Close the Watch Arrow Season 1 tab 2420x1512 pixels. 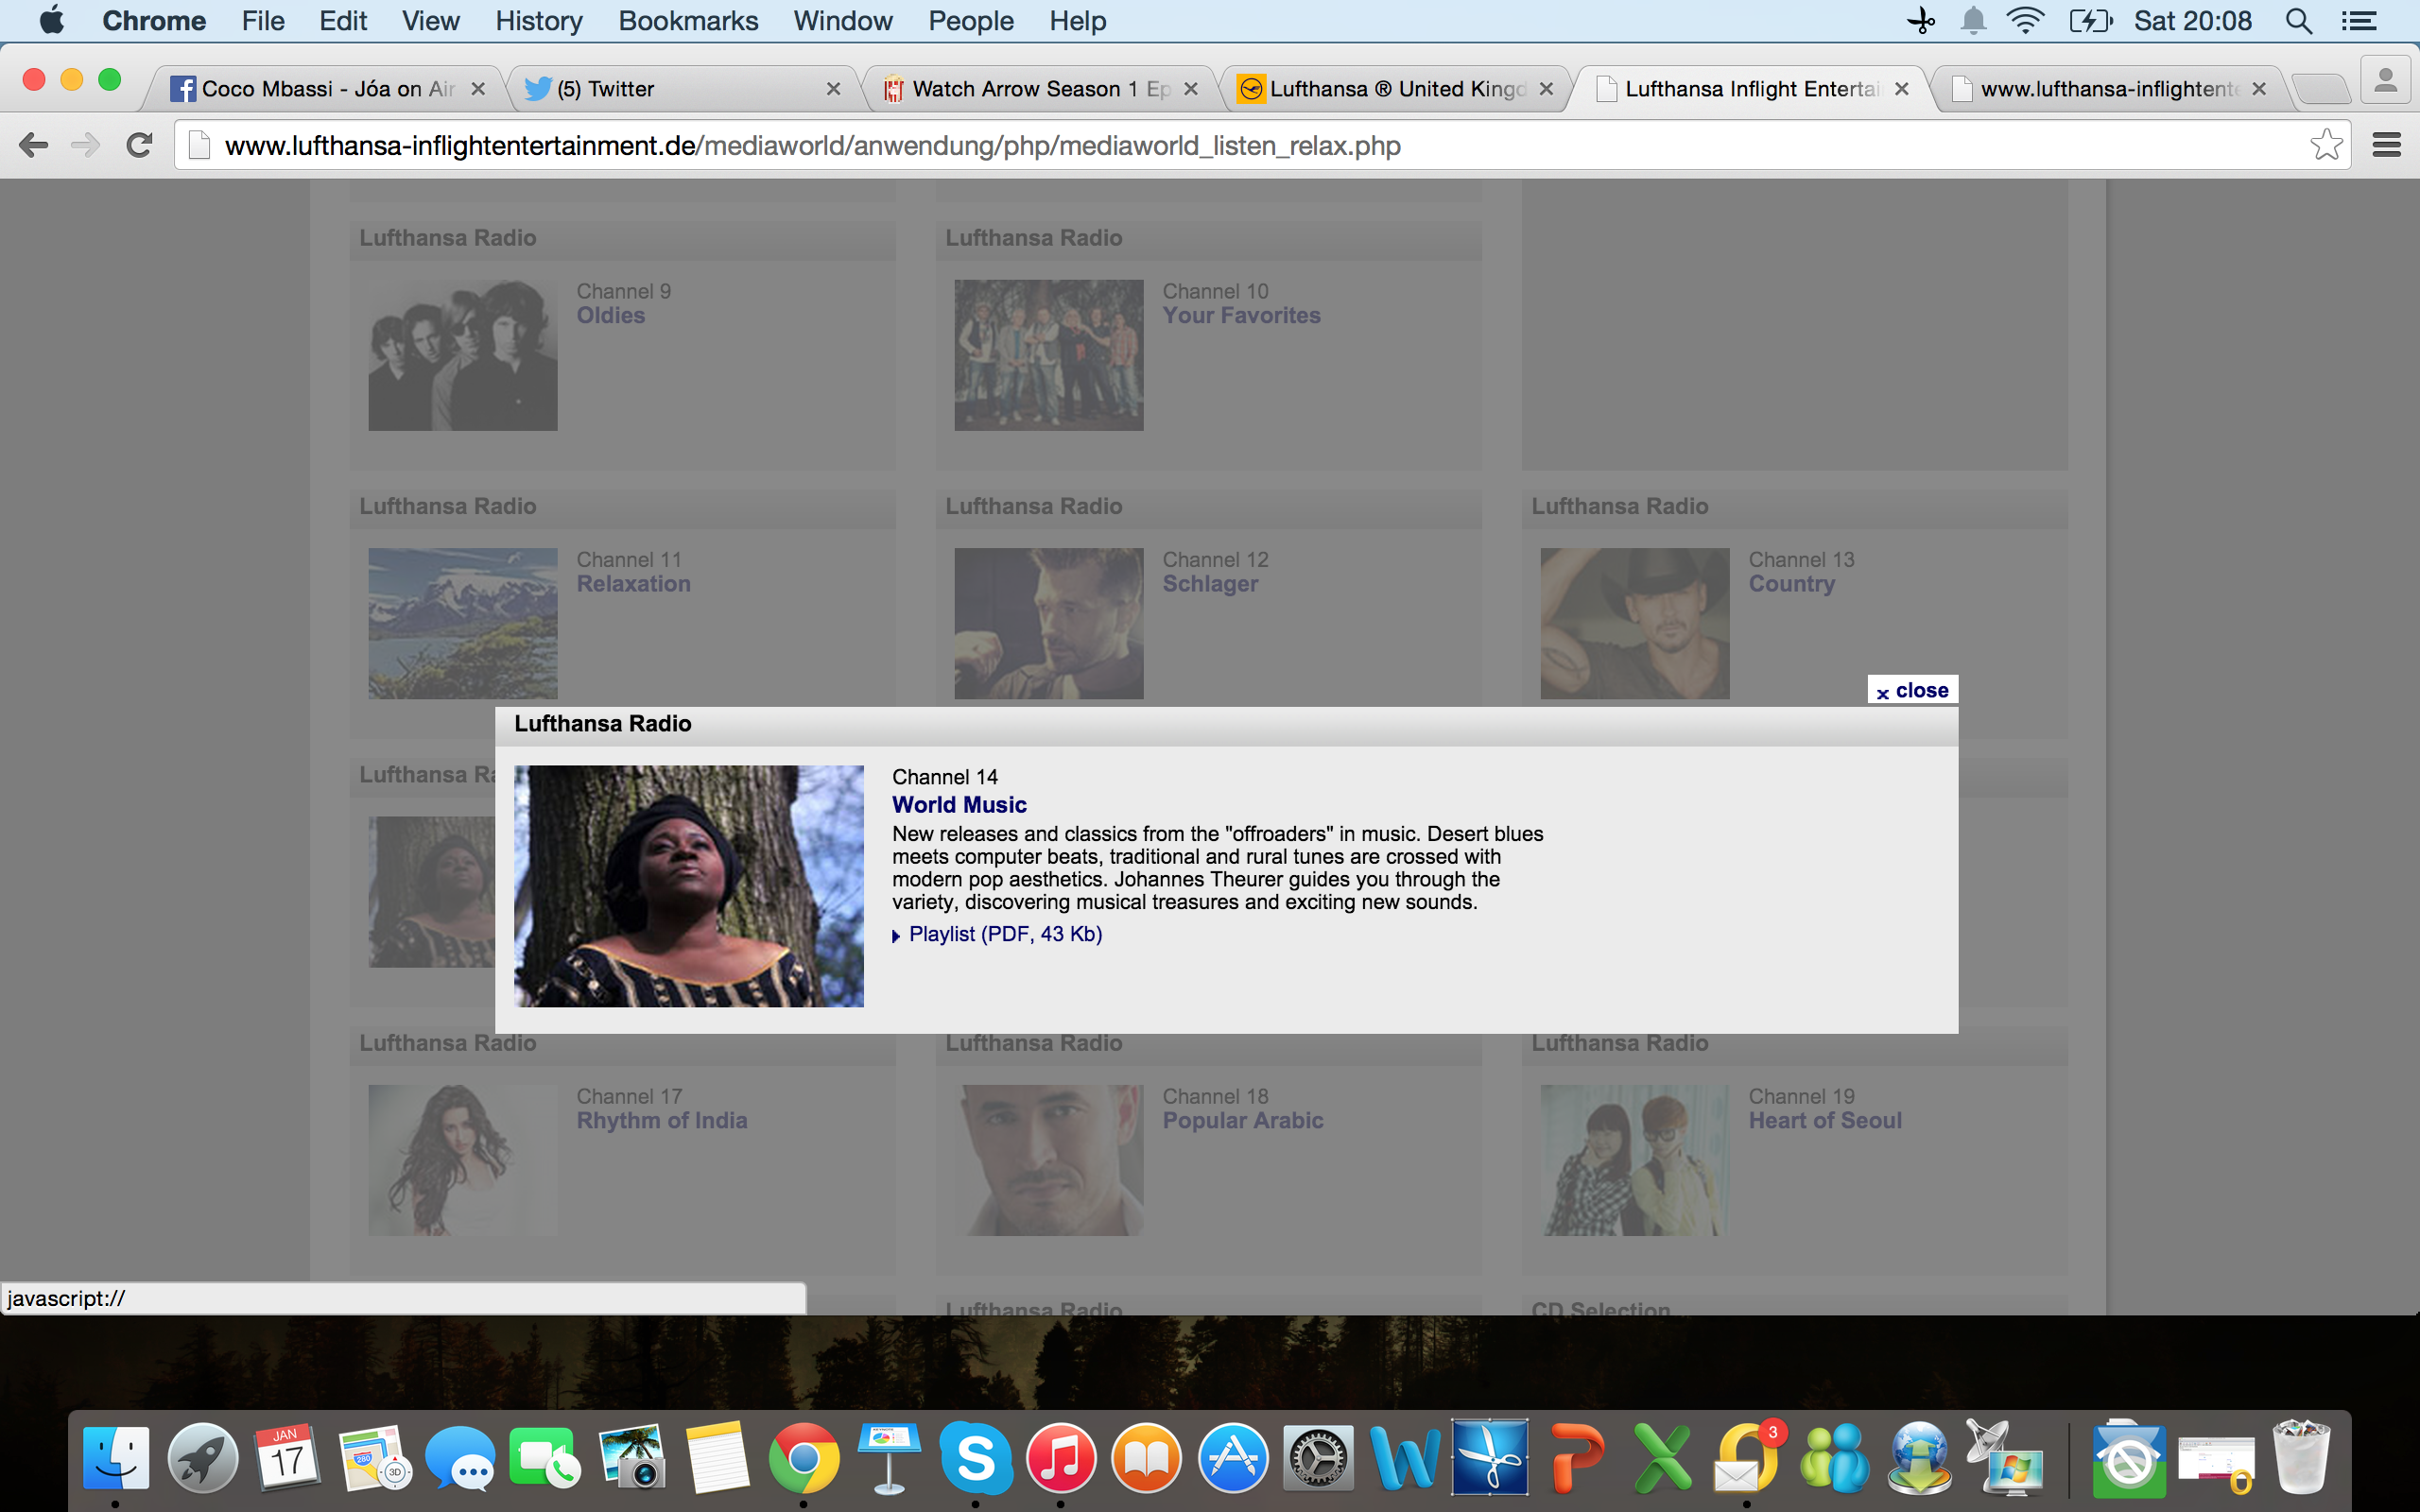tap(1190, 89)
